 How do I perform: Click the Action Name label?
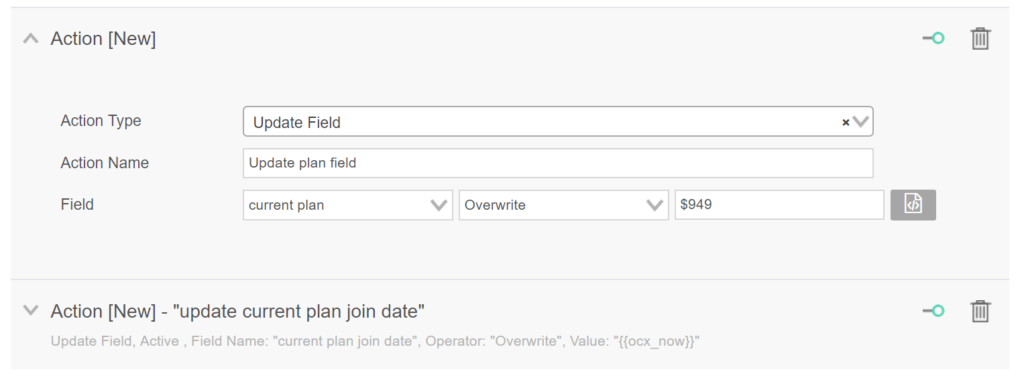(x=104, y=163)
